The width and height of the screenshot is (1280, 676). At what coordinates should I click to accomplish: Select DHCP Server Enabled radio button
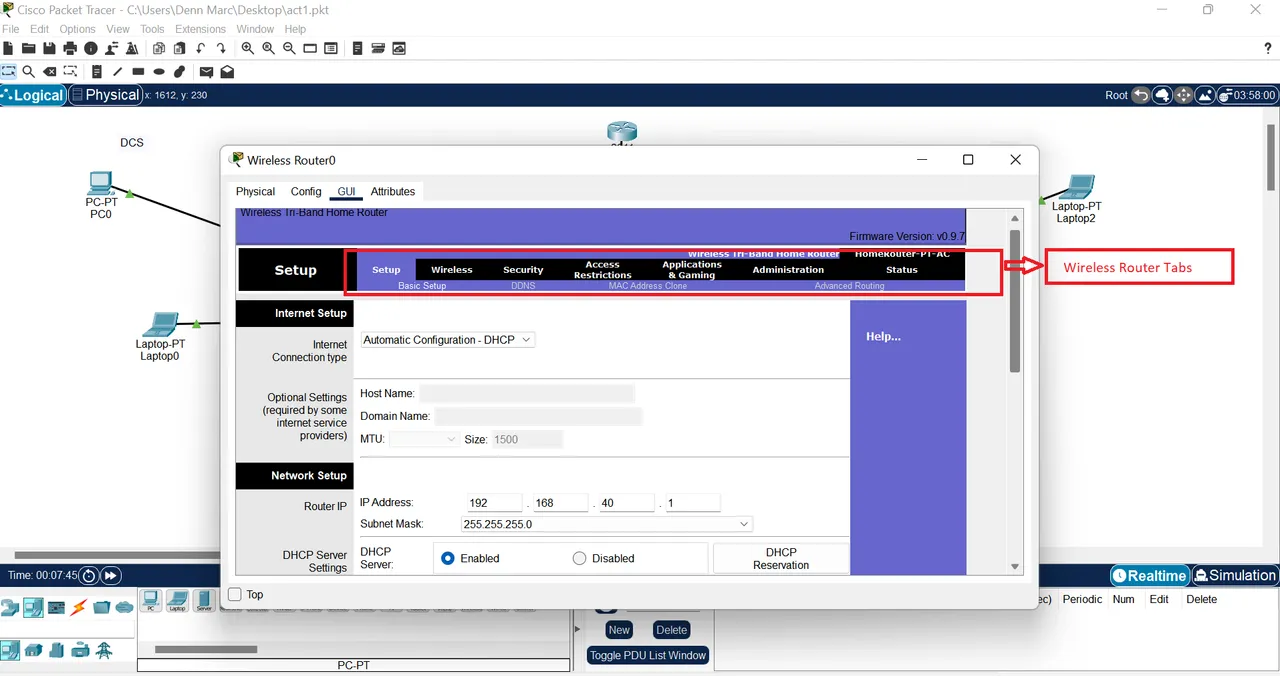tap(448, 558)
